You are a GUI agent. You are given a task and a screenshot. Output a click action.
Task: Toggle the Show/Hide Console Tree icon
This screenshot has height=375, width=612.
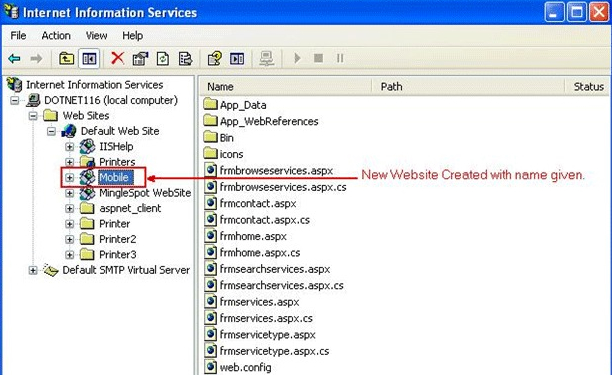pos(89,59)
